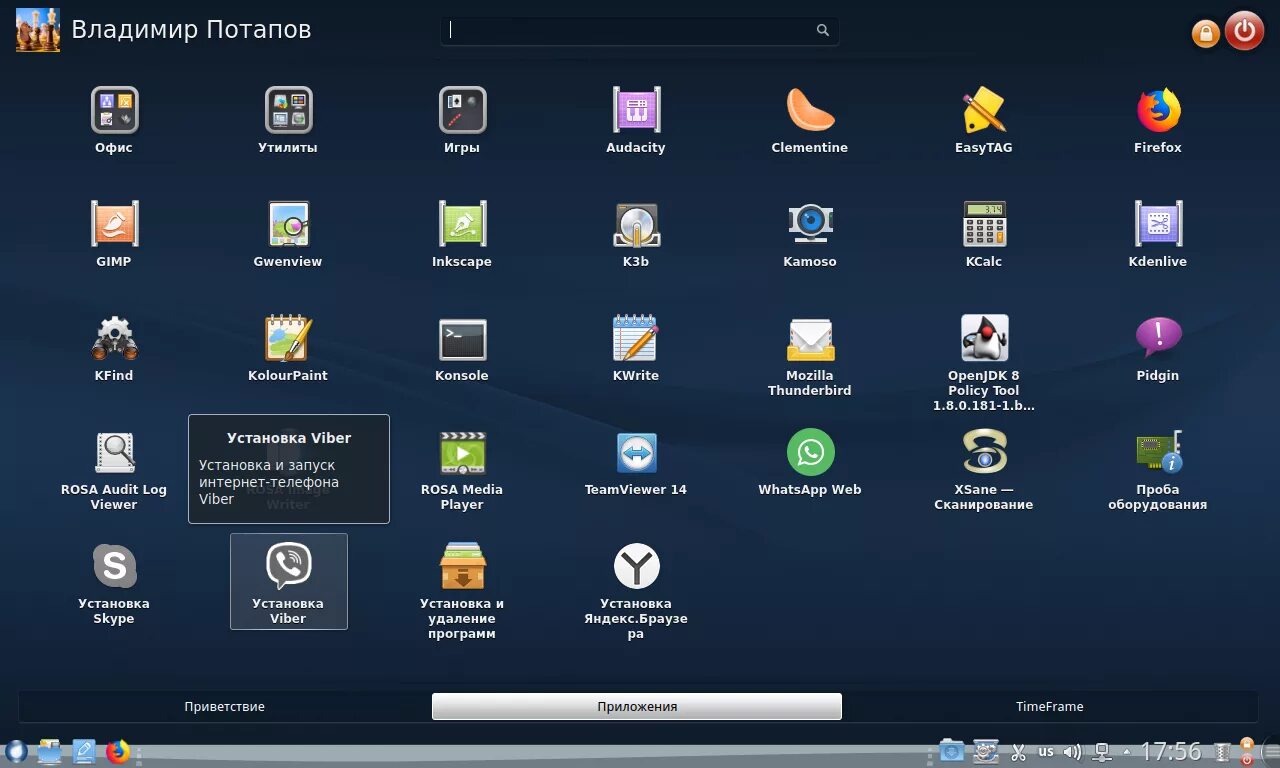Viewport: 1280px width, 768px height.
Task: Click the clock showing 17:56
Action: (1171, 751)
